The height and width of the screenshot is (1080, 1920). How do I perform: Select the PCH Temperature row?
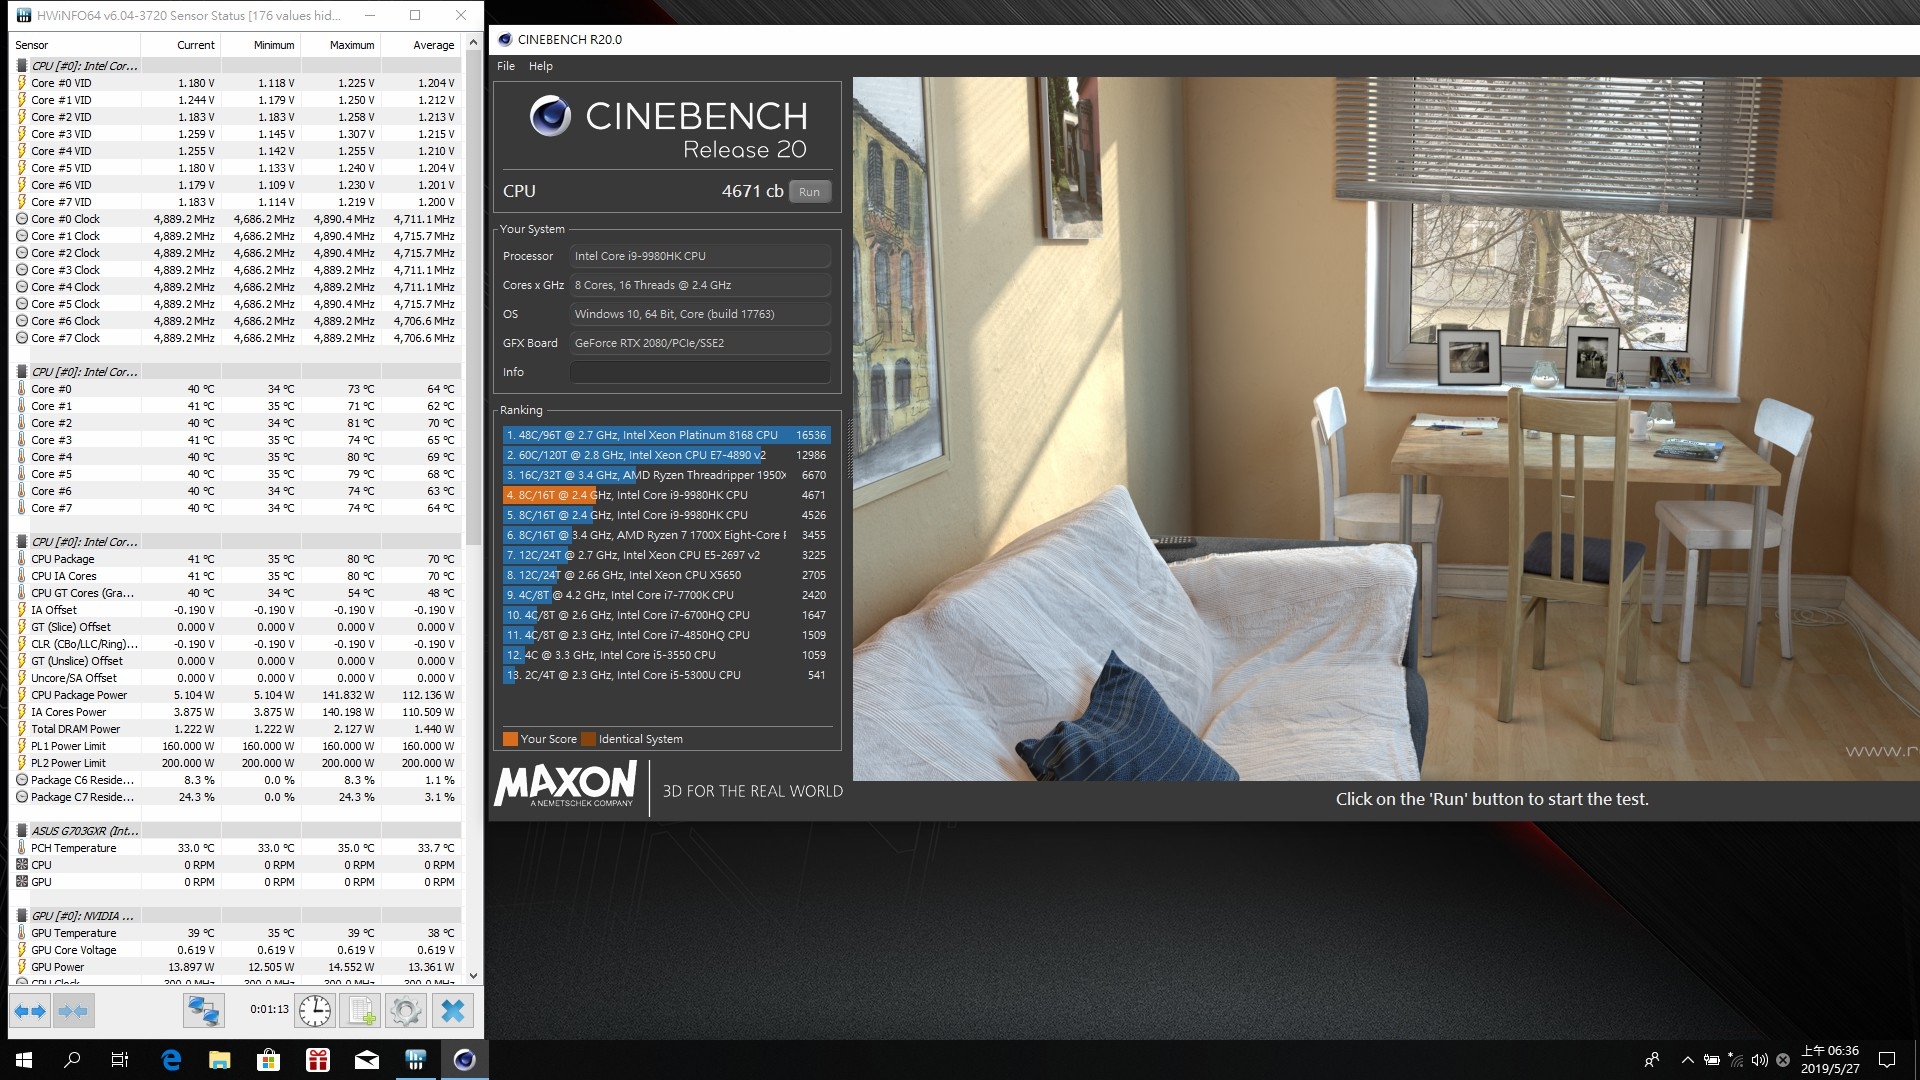pos(237,848)
